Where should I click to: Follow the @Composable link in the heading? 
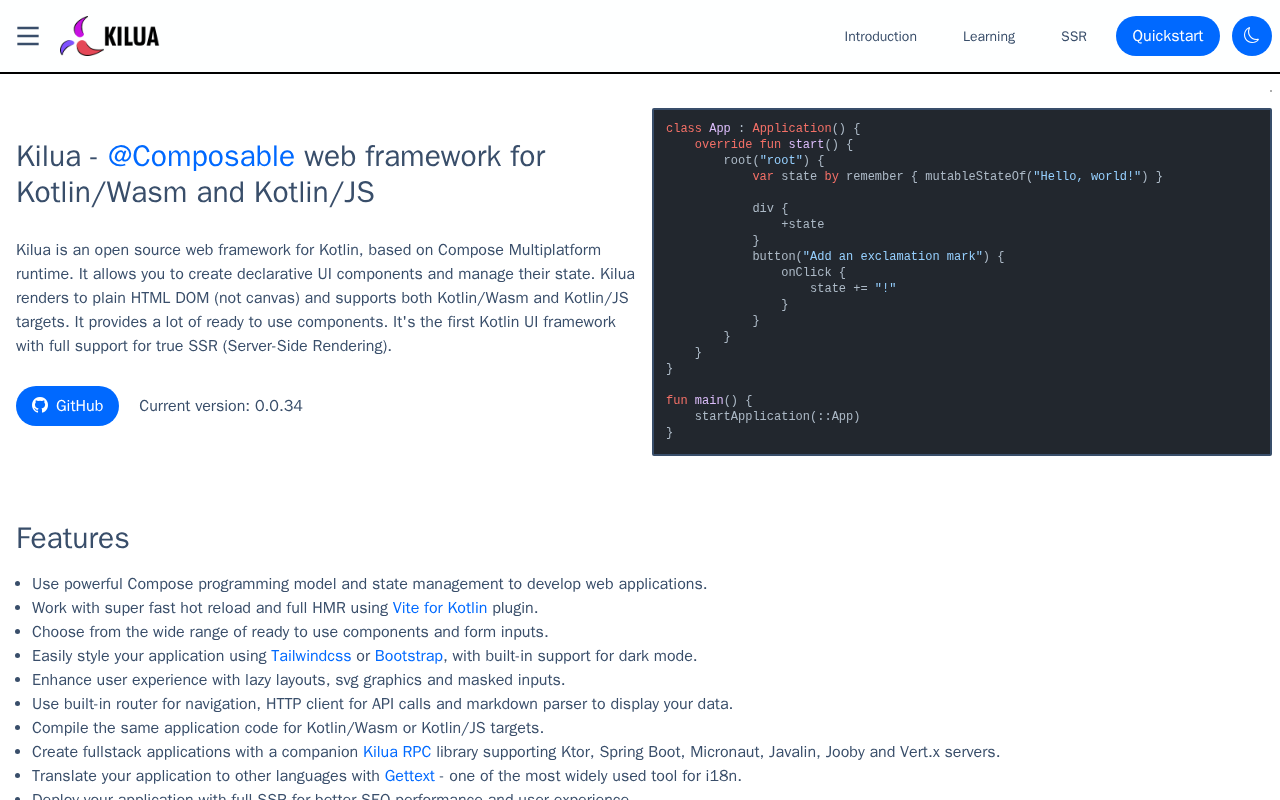click(x=201, y=156)
